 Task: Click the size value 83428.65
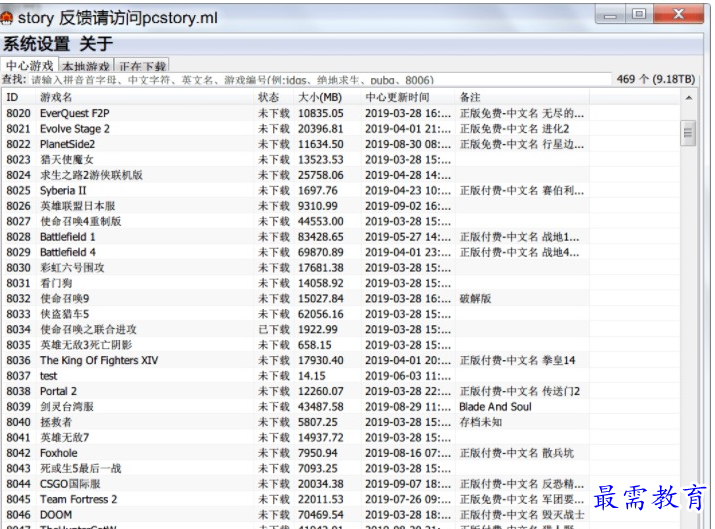320,237
